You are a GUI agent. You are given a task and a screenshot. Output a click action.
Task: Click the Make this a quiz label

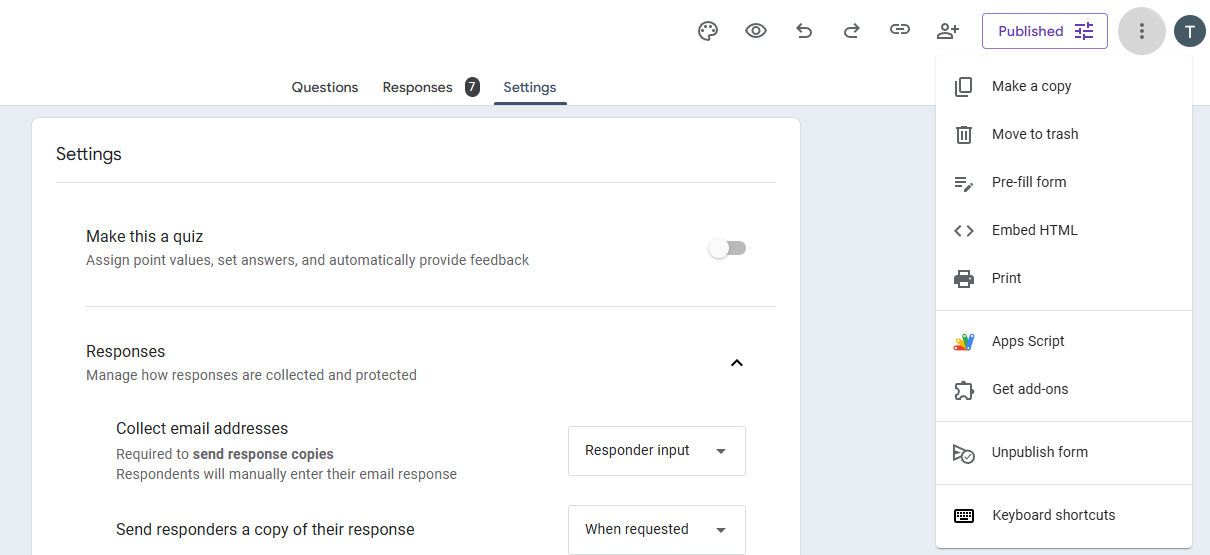pos(144,236)
